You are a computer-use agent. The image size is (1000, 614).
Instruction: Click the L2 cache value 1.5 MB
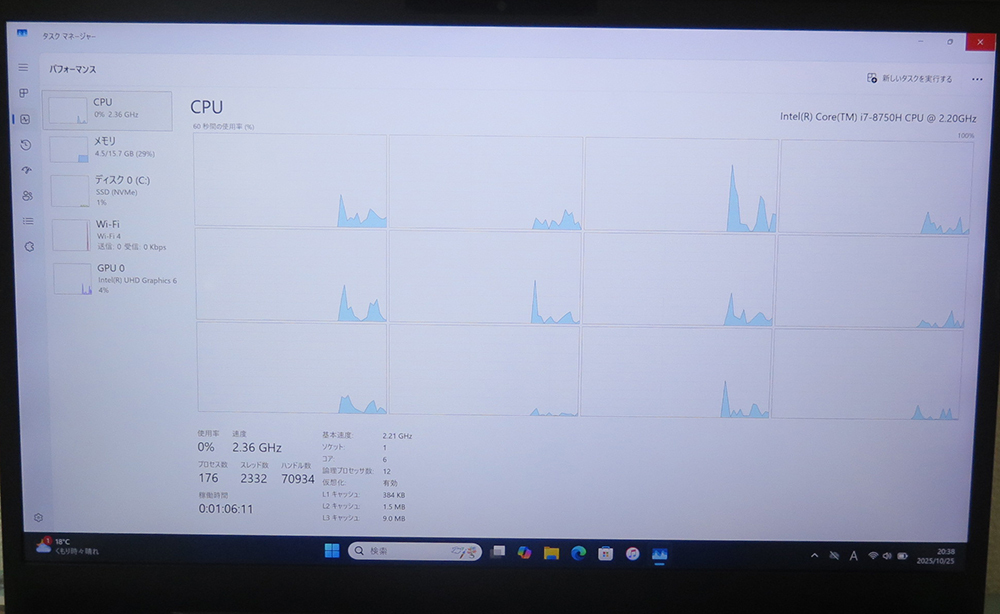coord(394,507)
